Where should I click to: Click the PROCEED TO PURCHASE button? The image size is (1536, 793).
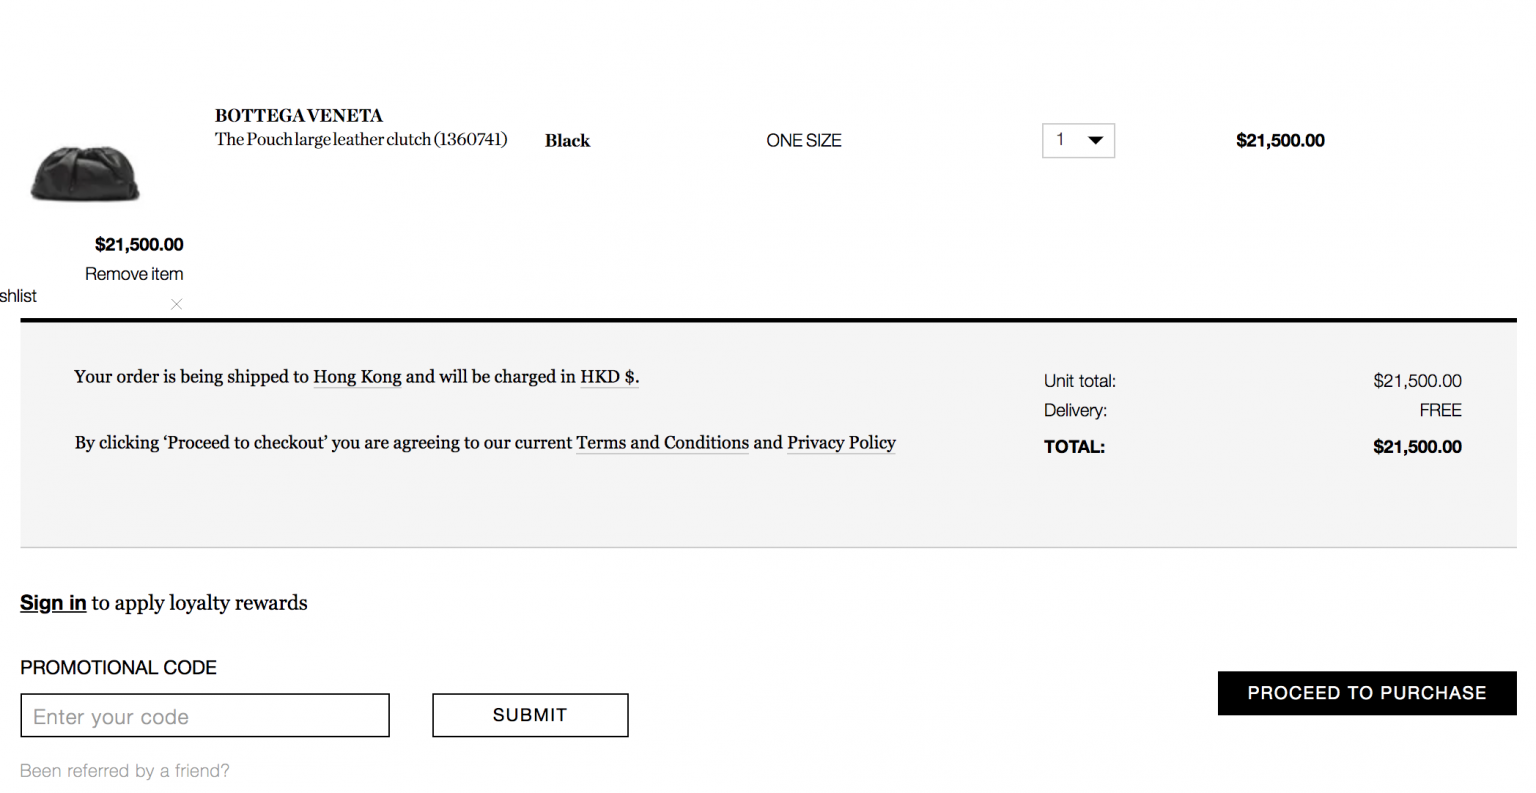(1366, 693)
